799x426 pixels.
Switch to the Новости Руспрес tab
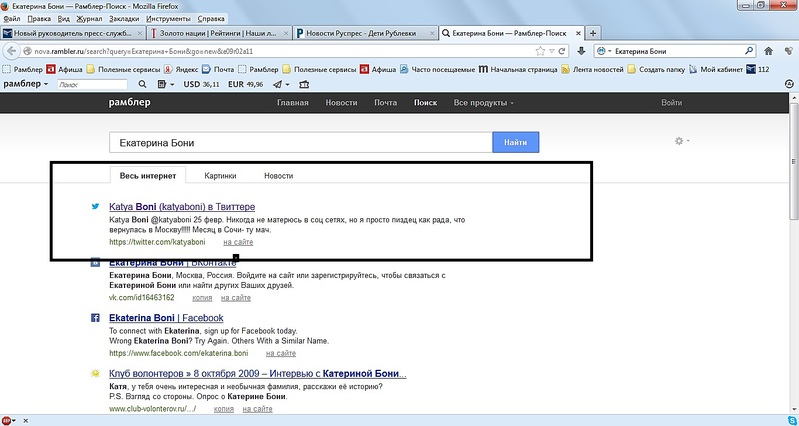(365, 33)
